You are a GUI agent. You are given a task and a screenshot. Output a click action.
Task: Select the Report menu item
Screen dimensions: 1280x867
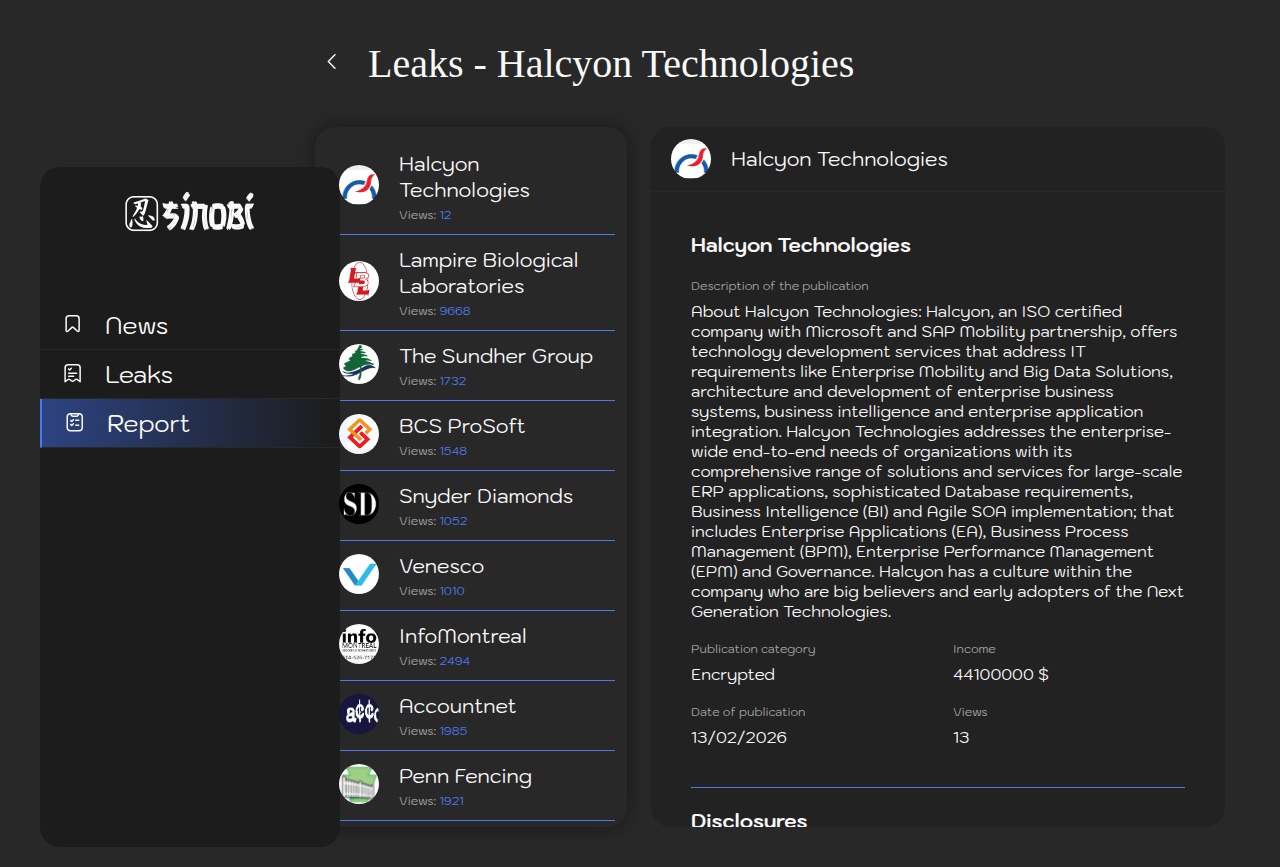tap(148, 424)
